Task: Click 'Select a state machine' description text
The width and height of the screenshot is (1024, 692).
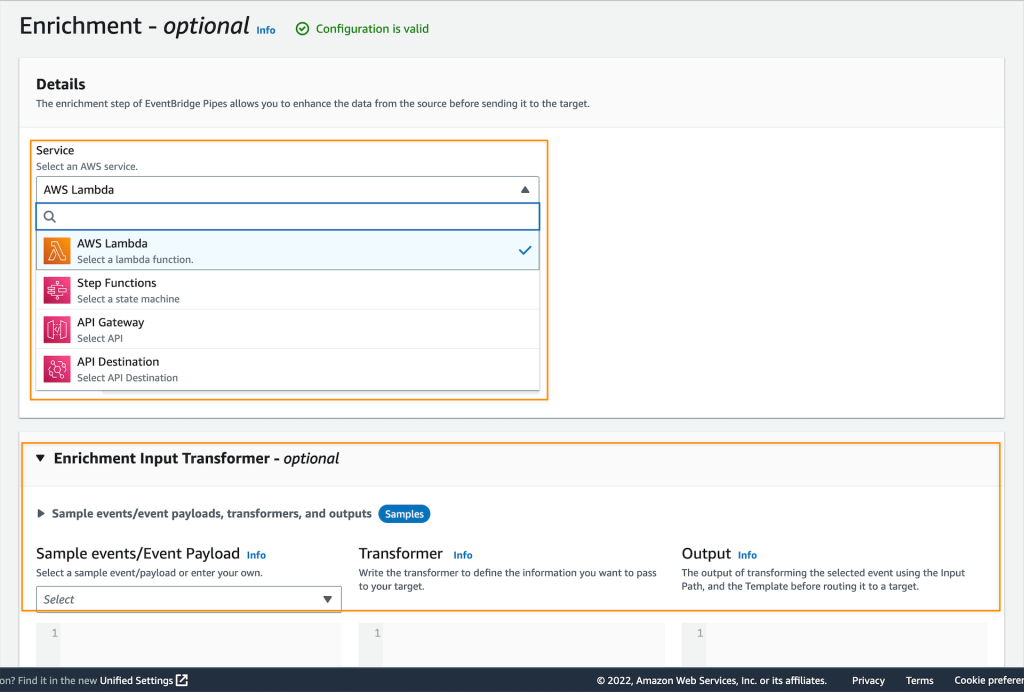Action: click(128, 299)
